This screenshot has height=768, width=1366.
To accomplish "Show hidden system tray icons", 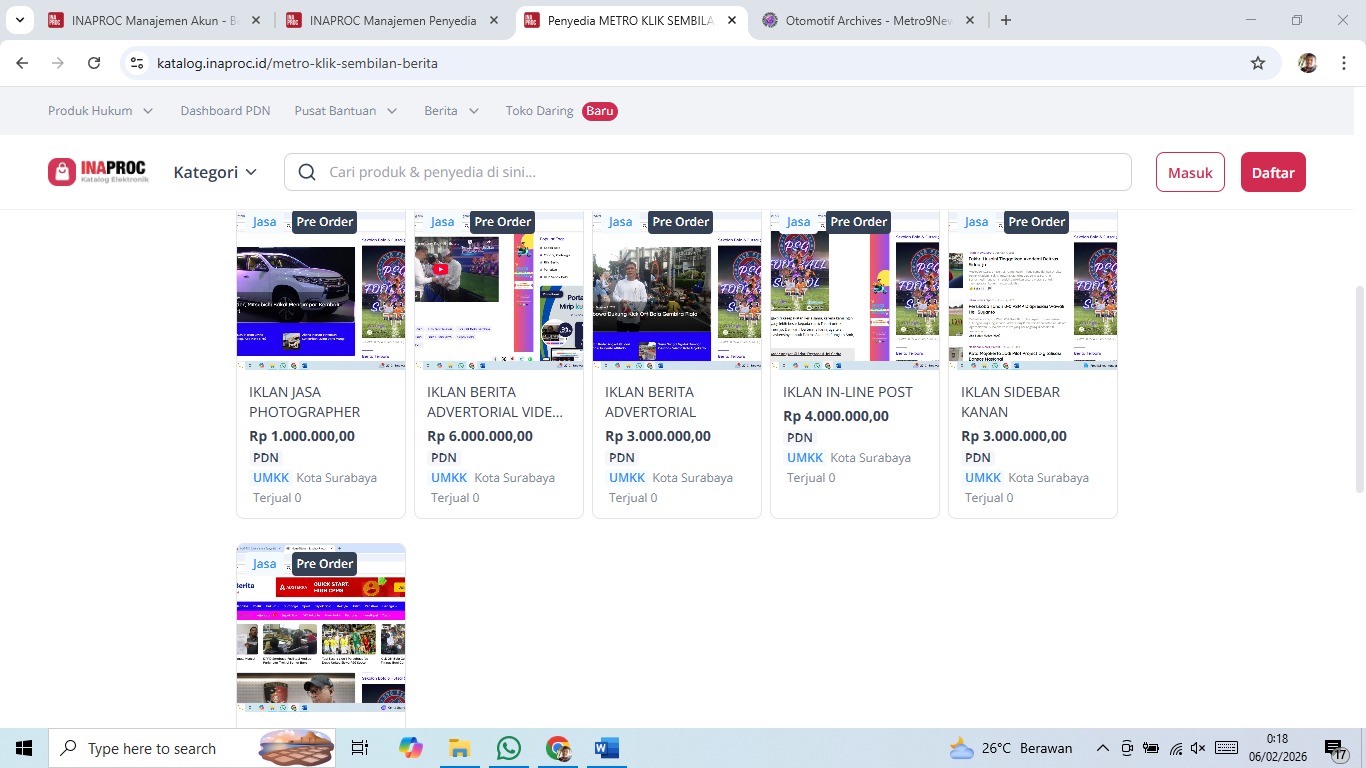I will click(x=1103, y=748).
